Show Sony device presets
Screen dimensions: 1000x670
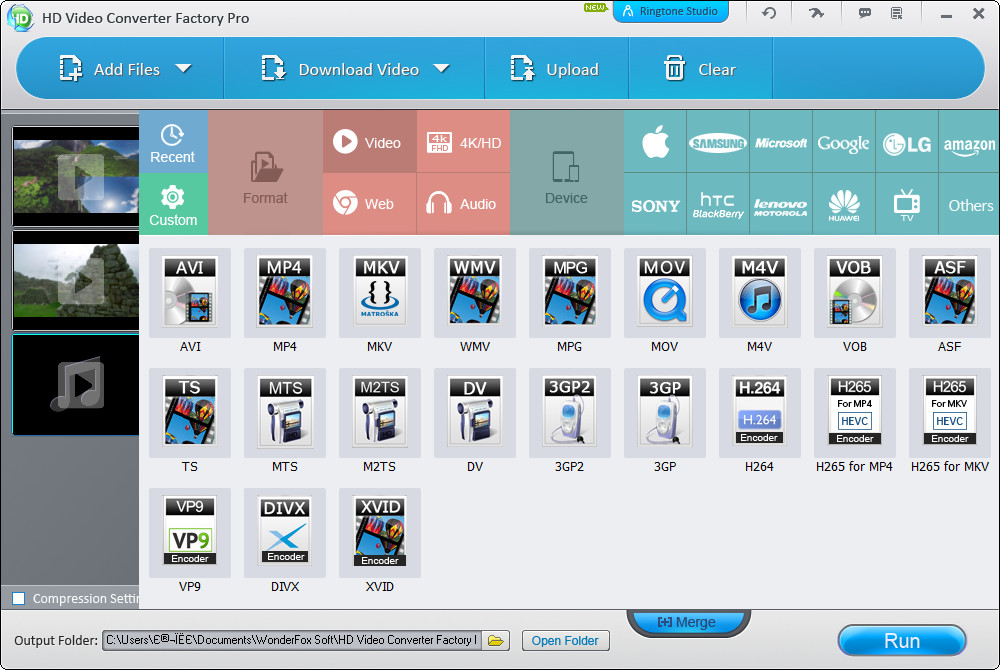click(x=655, y=204)
